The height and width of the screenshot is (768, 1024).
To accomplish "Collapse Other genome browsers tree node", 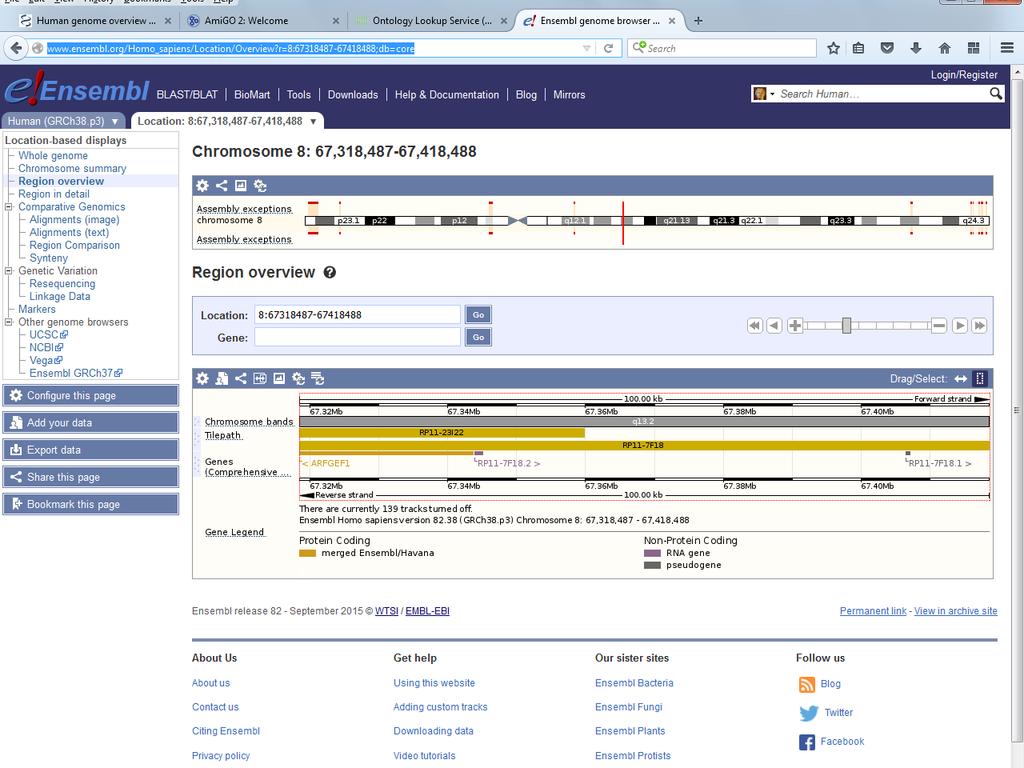I will pyautogui.click(x=8, y=322).
